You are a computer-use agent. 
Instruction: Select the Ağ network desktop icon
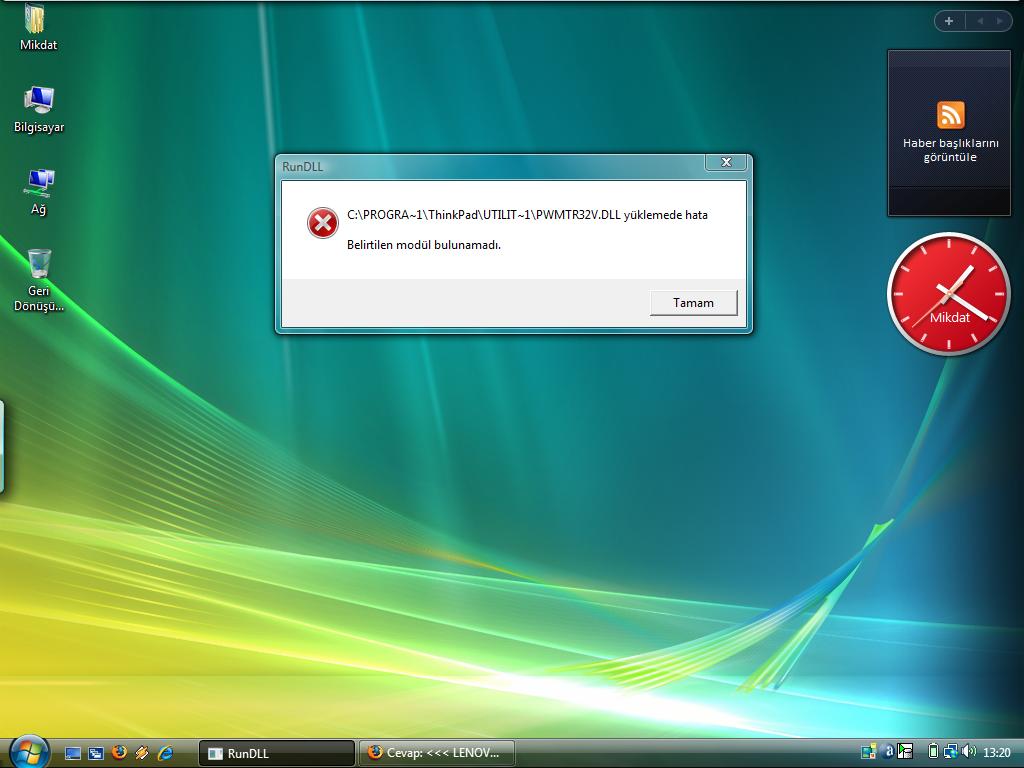click(39, 191)
